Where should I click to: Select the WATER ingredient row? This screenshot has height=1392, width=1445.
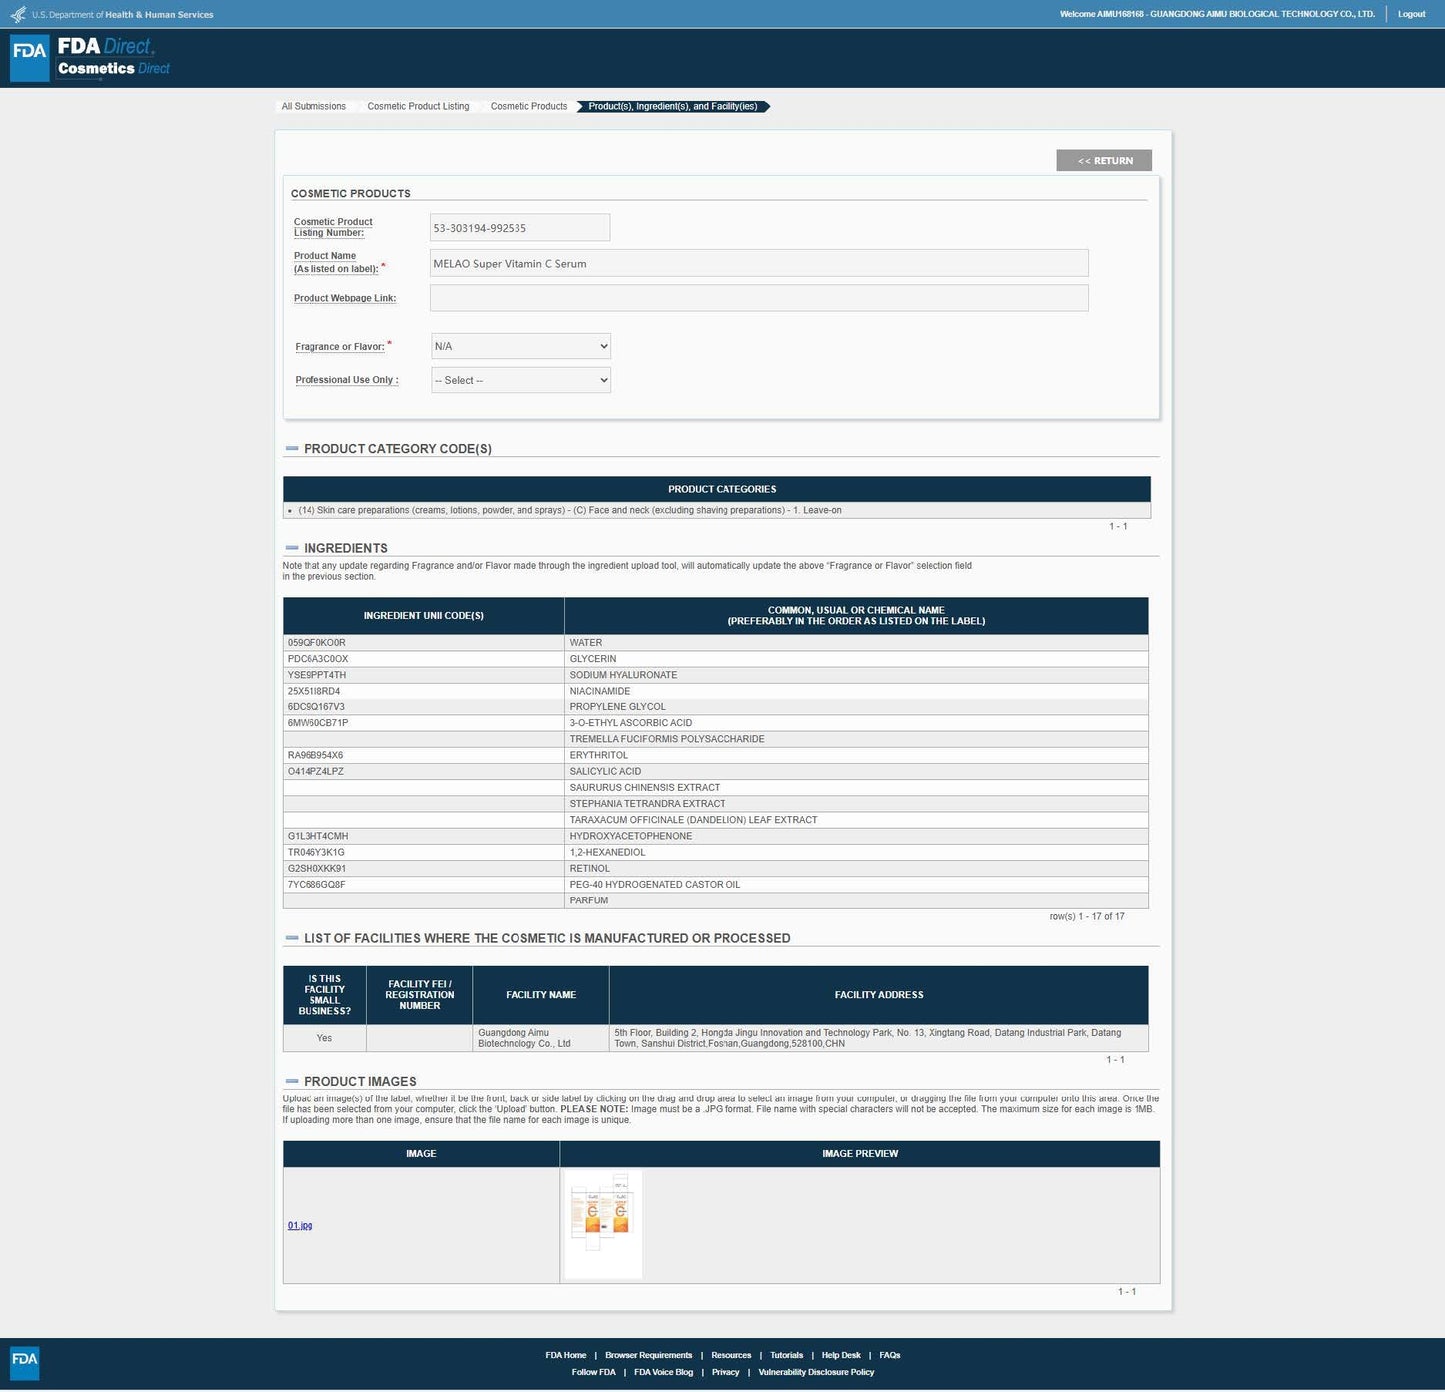(x=715, y=643)
